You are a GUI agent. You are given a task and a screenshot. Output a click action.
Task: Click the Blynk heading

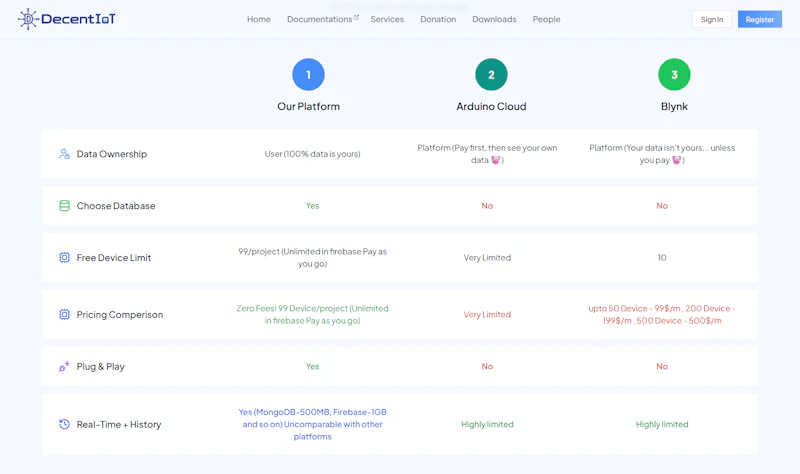click(x=674, y=107)
